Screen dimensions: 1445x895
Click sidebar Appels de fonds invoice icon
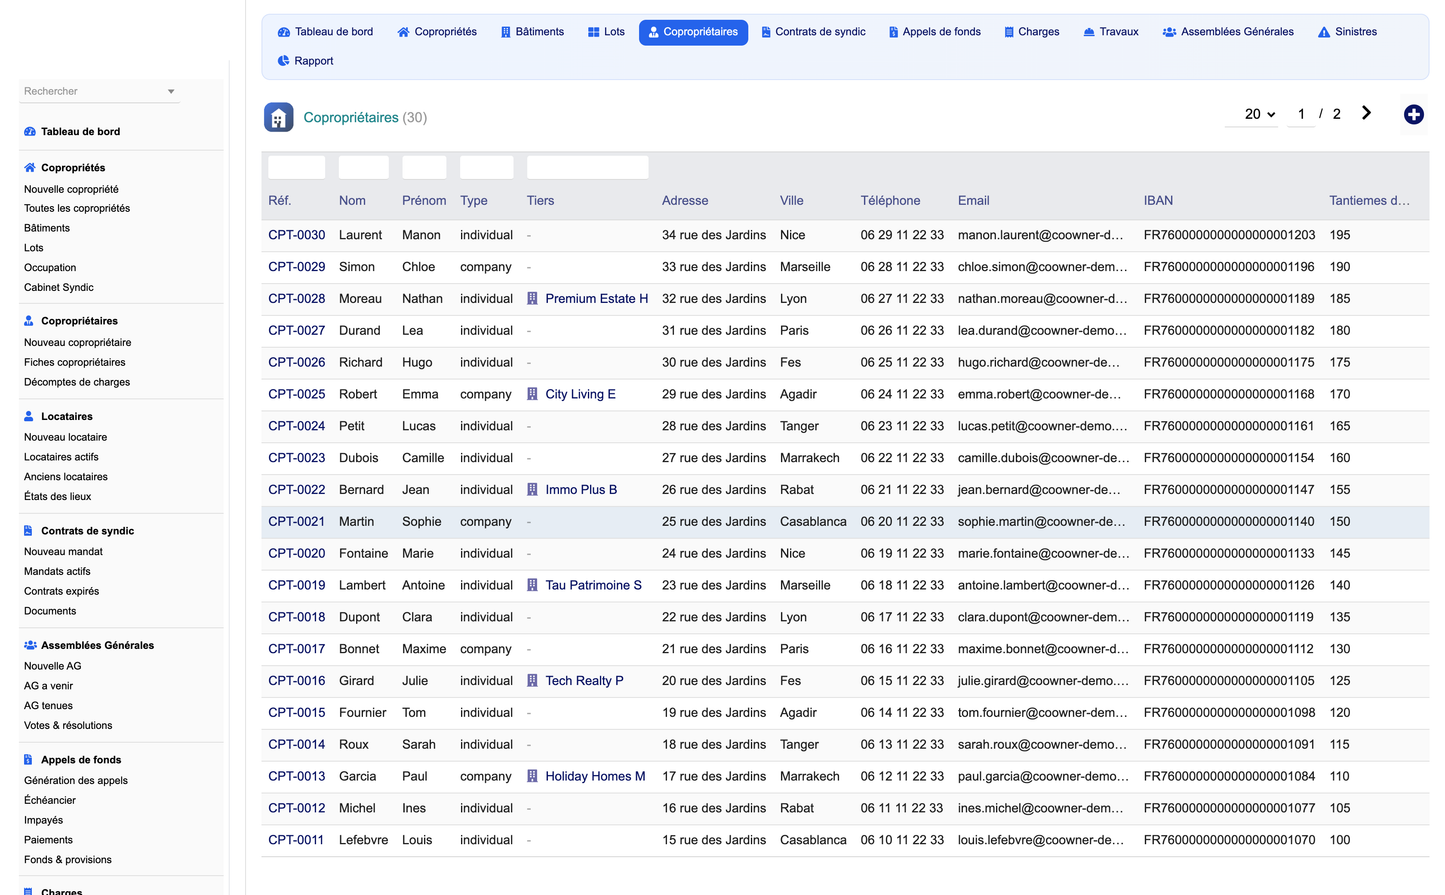[x=29, y=760]
